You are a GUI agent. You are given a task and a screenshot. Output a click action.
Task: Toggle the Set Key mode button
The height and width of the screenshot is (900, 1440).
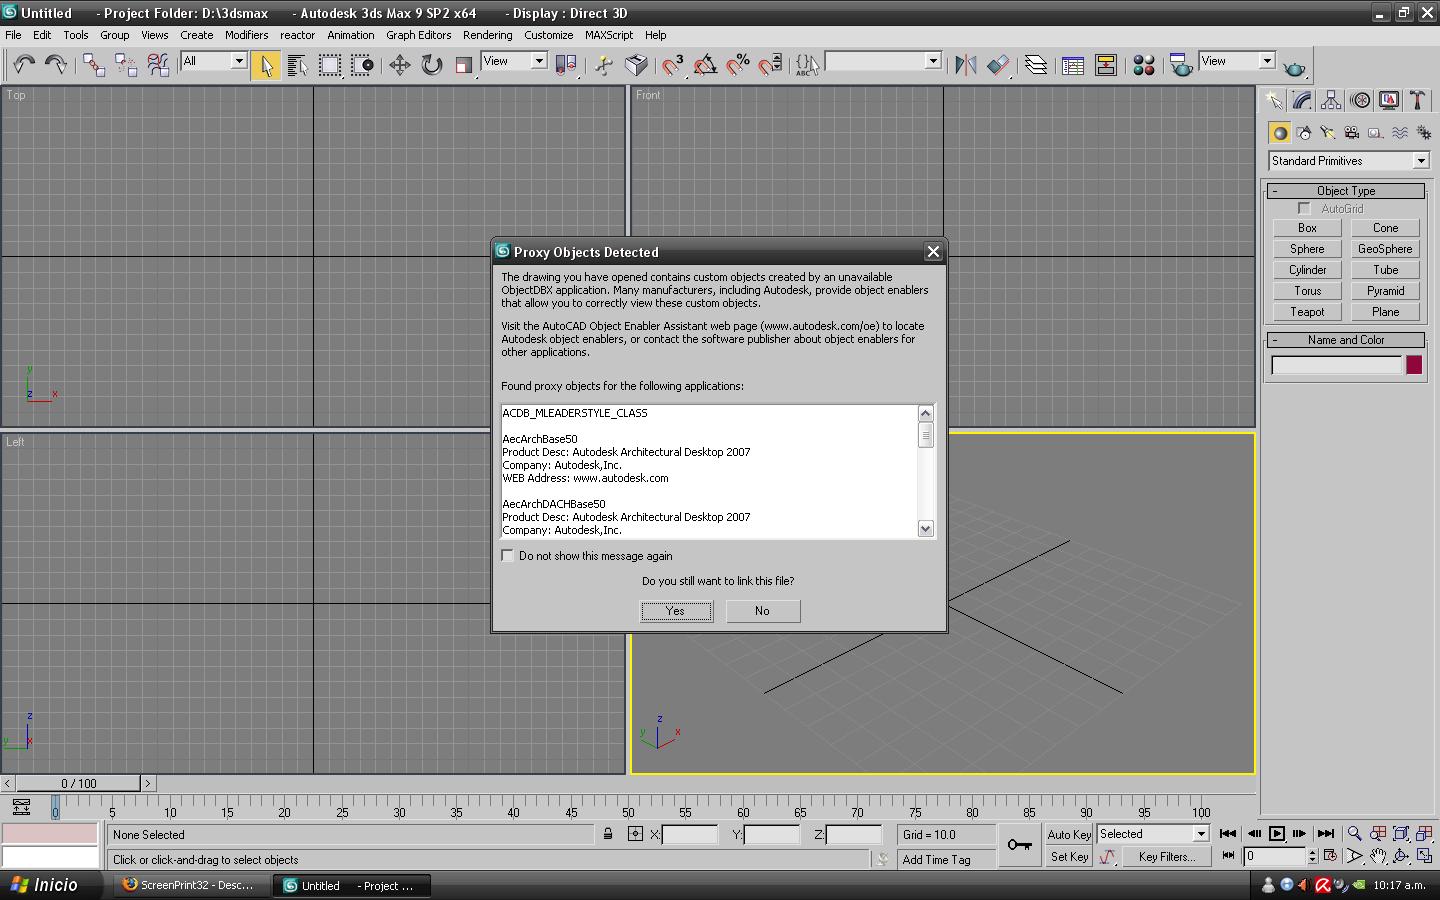tap(1069, 857)
